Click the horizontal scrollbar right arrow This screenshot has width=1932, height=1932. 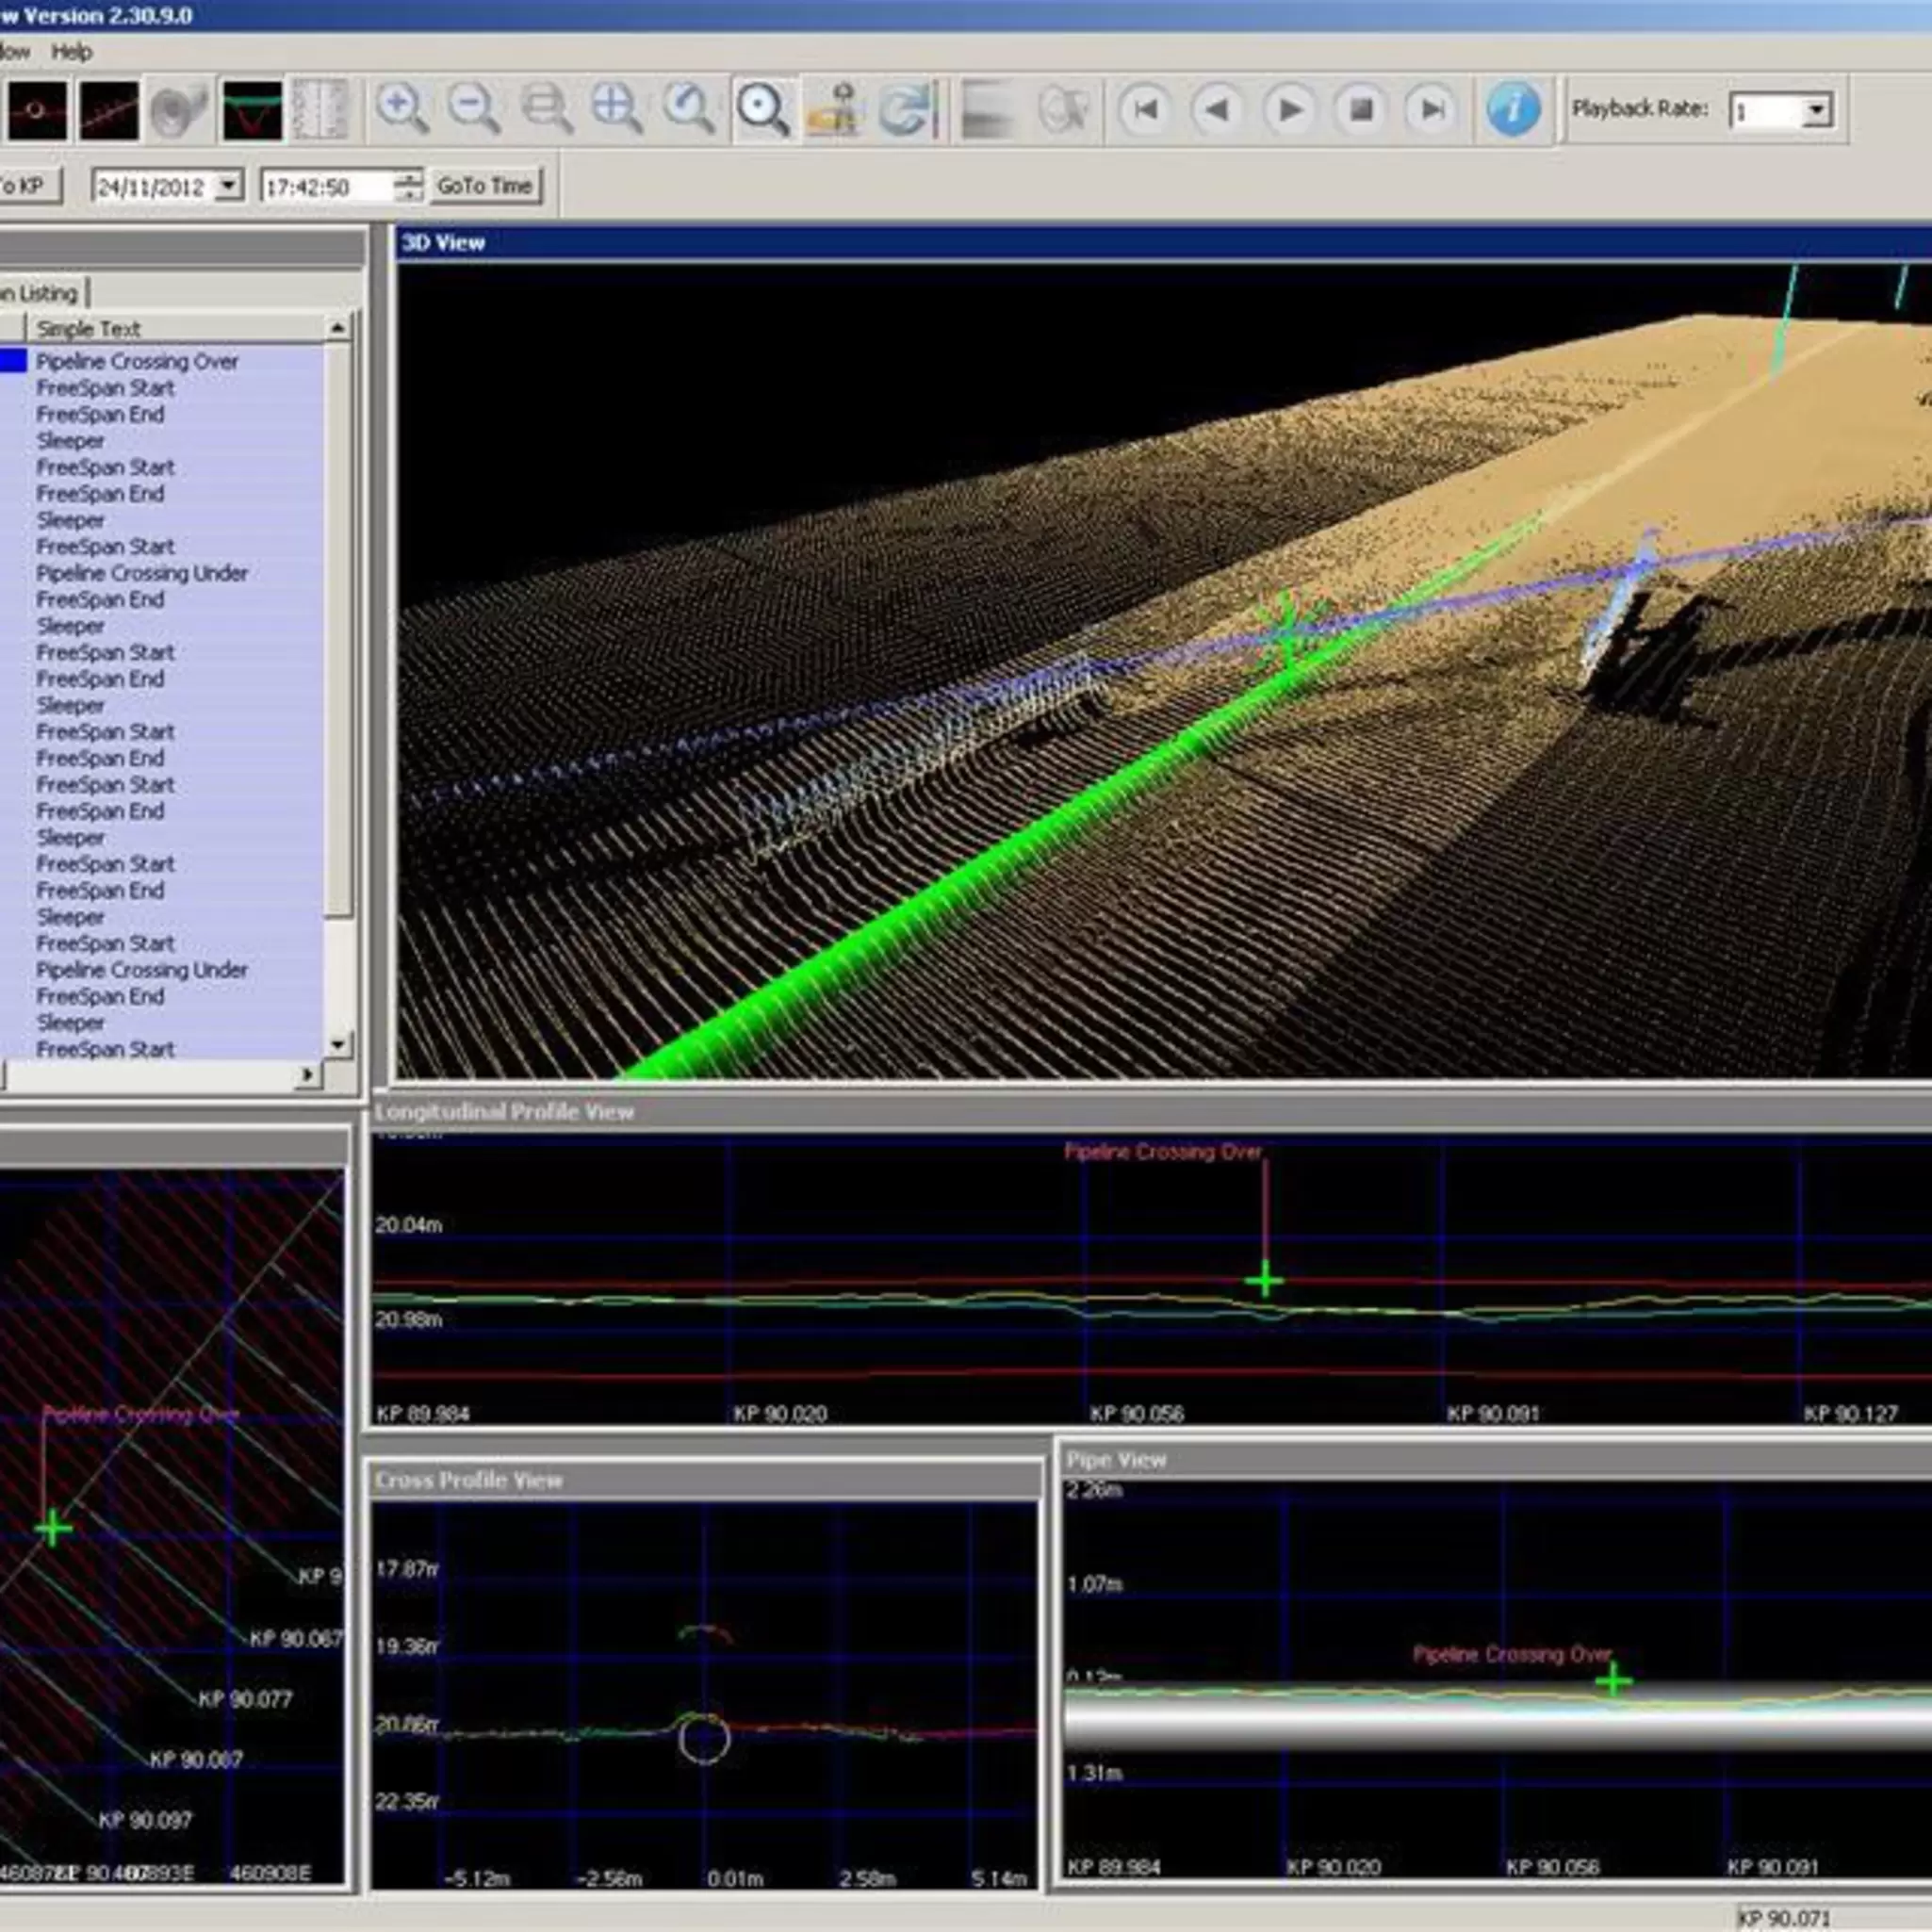307,1075
